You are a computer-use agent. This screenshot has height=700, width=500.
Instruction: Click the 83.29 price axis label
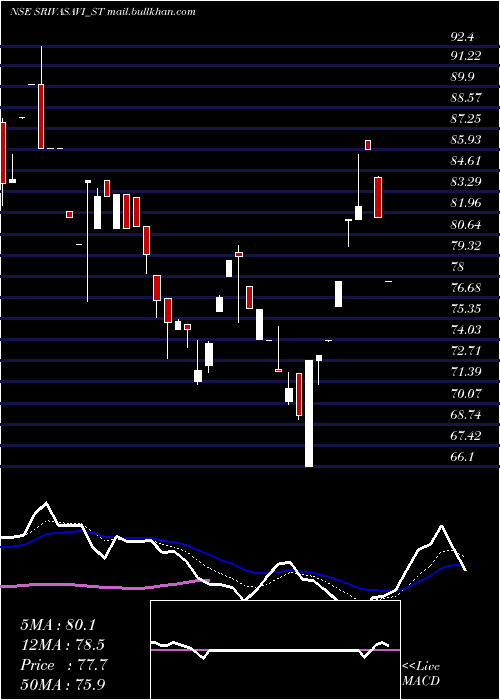[466, 182]
